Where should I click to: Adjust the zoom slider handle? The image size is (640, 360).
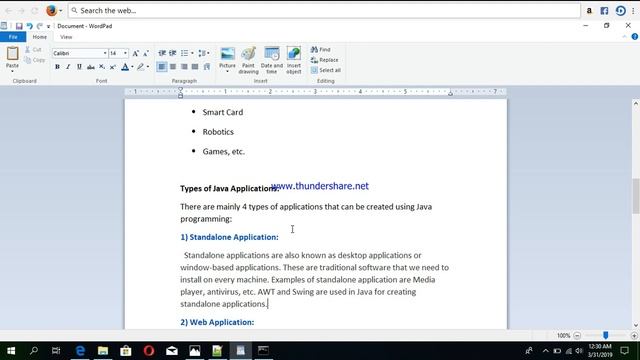click(606, 335)
